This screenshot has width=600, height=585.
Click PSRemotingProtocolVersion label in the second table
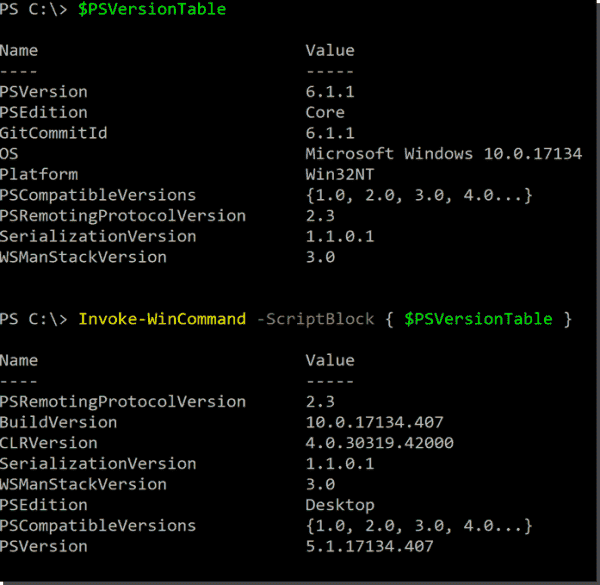(x=123, y=402)
